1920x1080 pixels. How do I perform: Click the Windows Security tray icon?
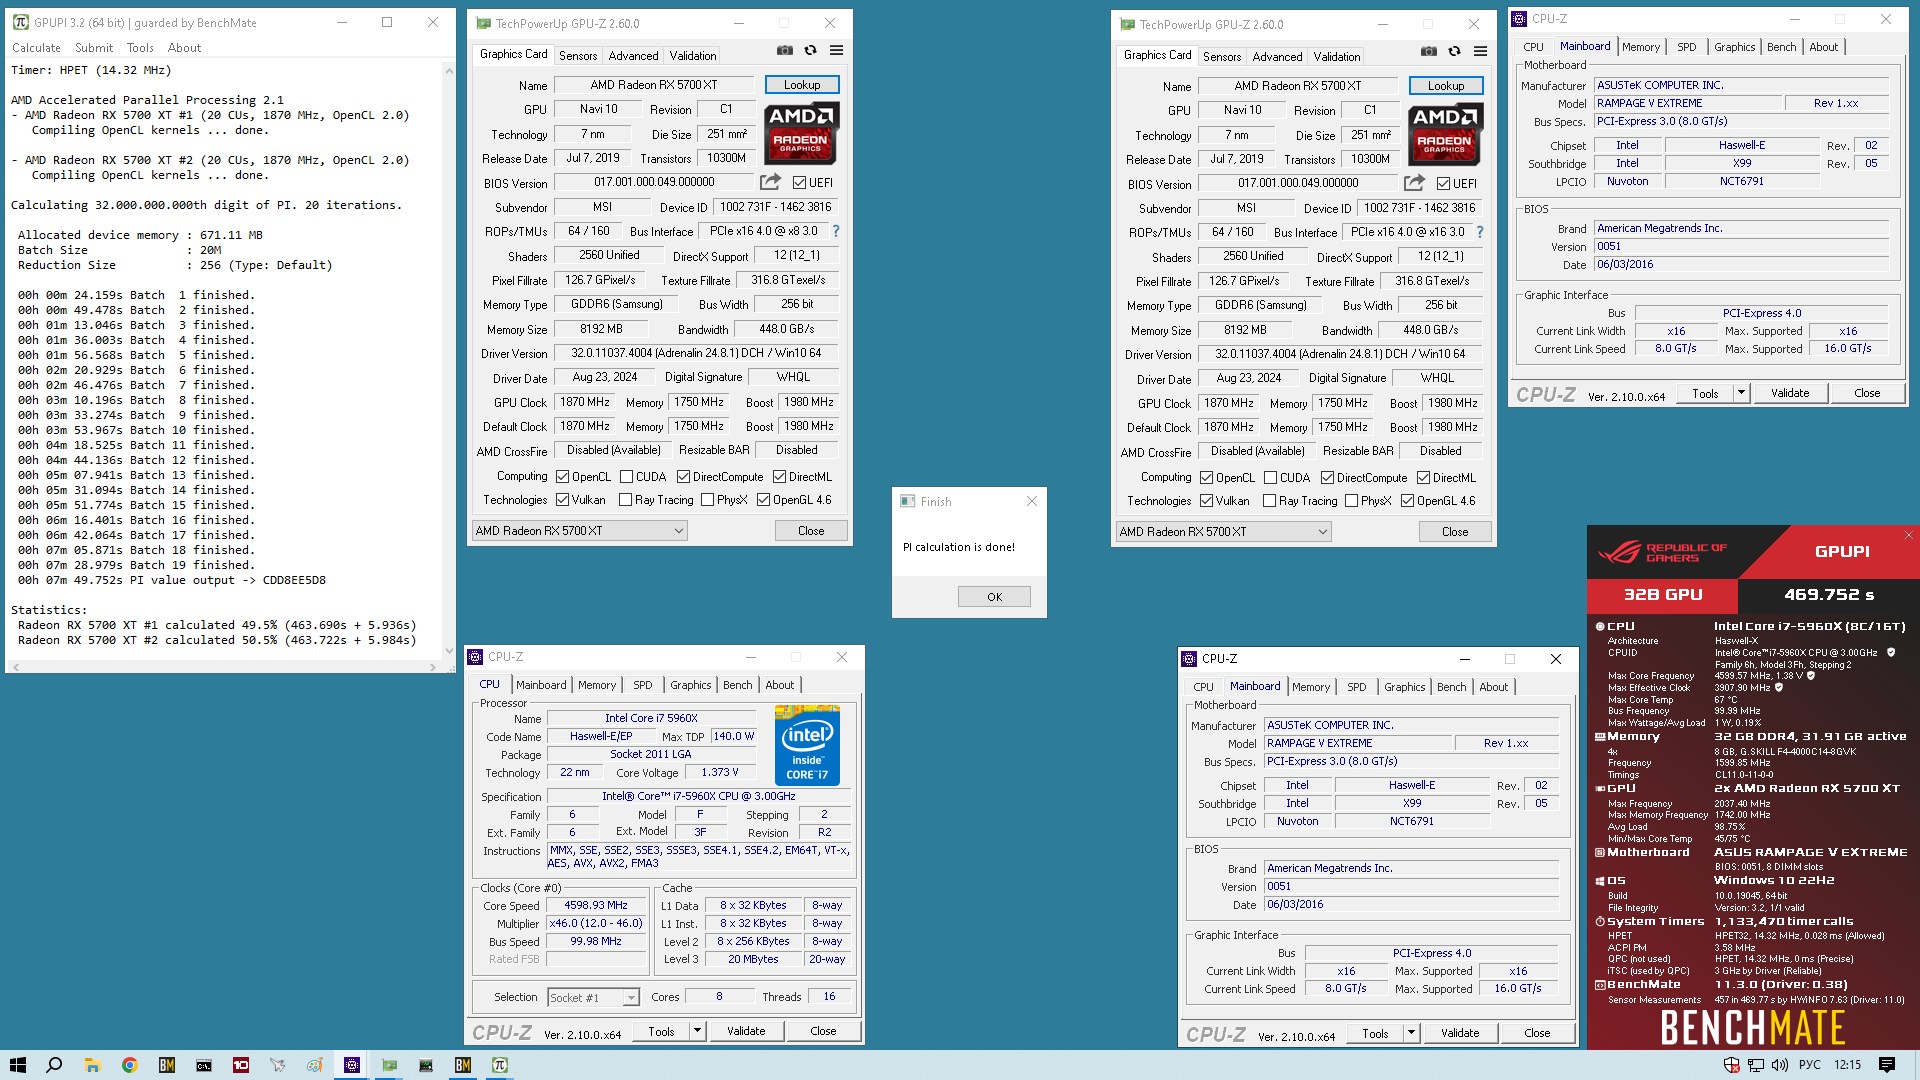[1732, 1065]
